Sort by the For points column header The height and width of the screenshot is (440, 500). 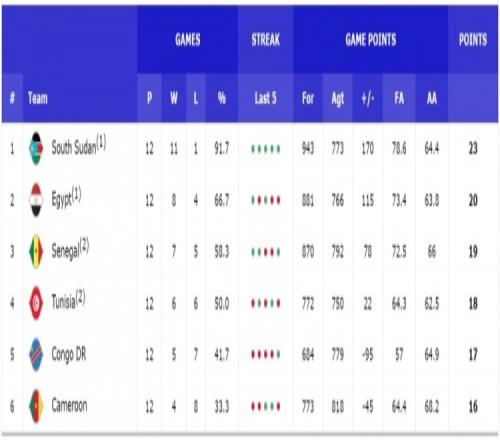coord(308,98)
